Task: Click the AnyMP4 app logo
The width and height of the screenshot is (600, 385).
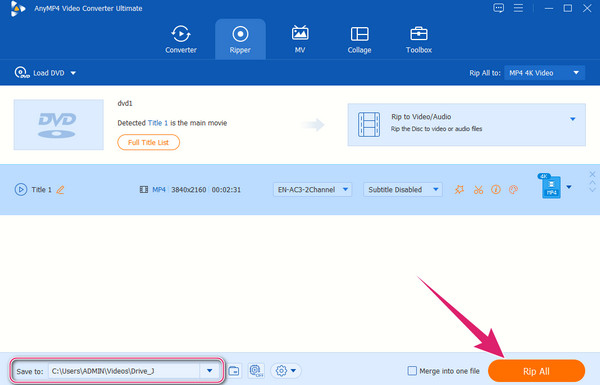Action: pyautogui.click(x=18, y=8)
